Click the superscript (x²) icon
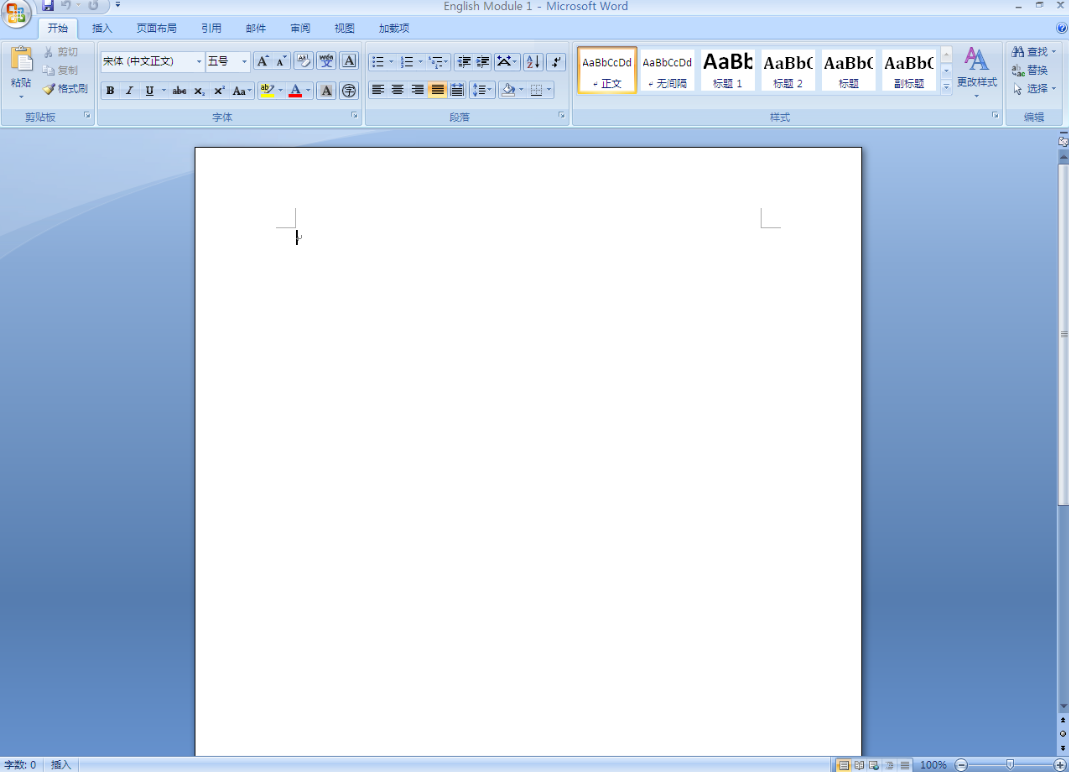1069x772 pixels. tap(219, 91)
